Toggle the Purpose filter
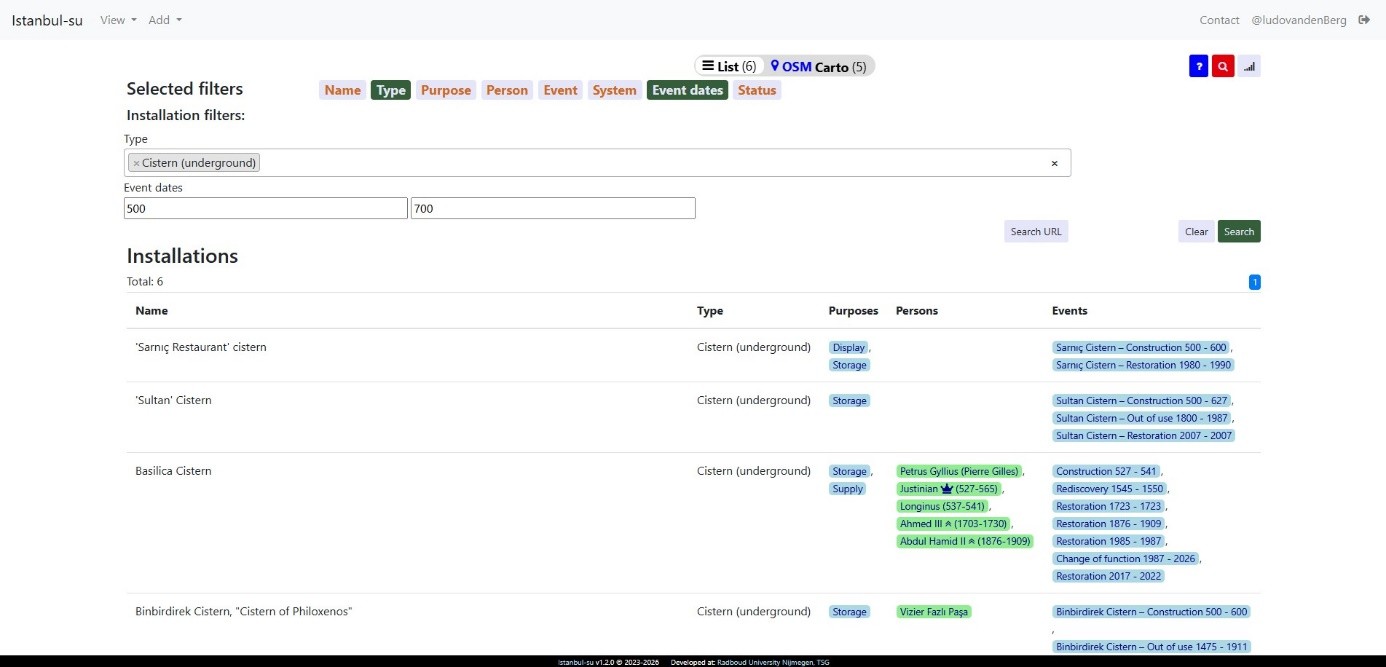1386x667 pixels. (x=446, y=90)
